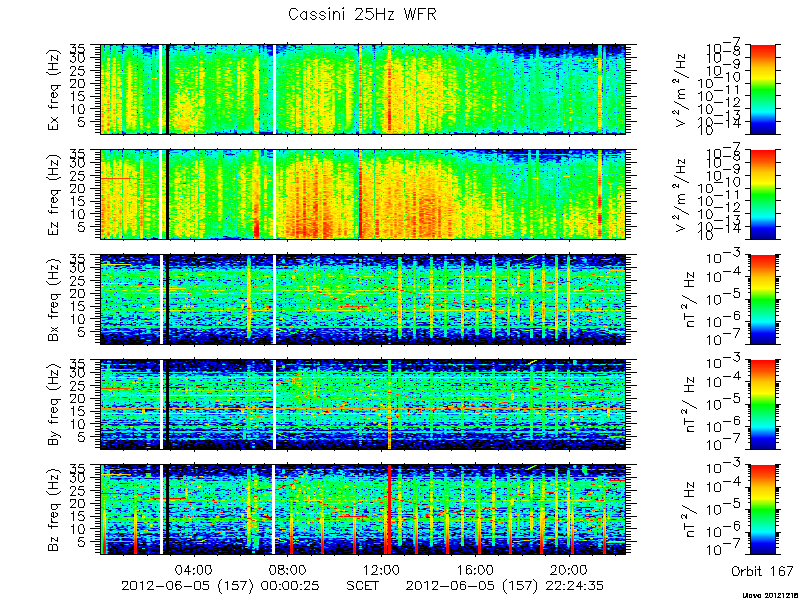Click the 08:00 time axis label

point(287,568)
